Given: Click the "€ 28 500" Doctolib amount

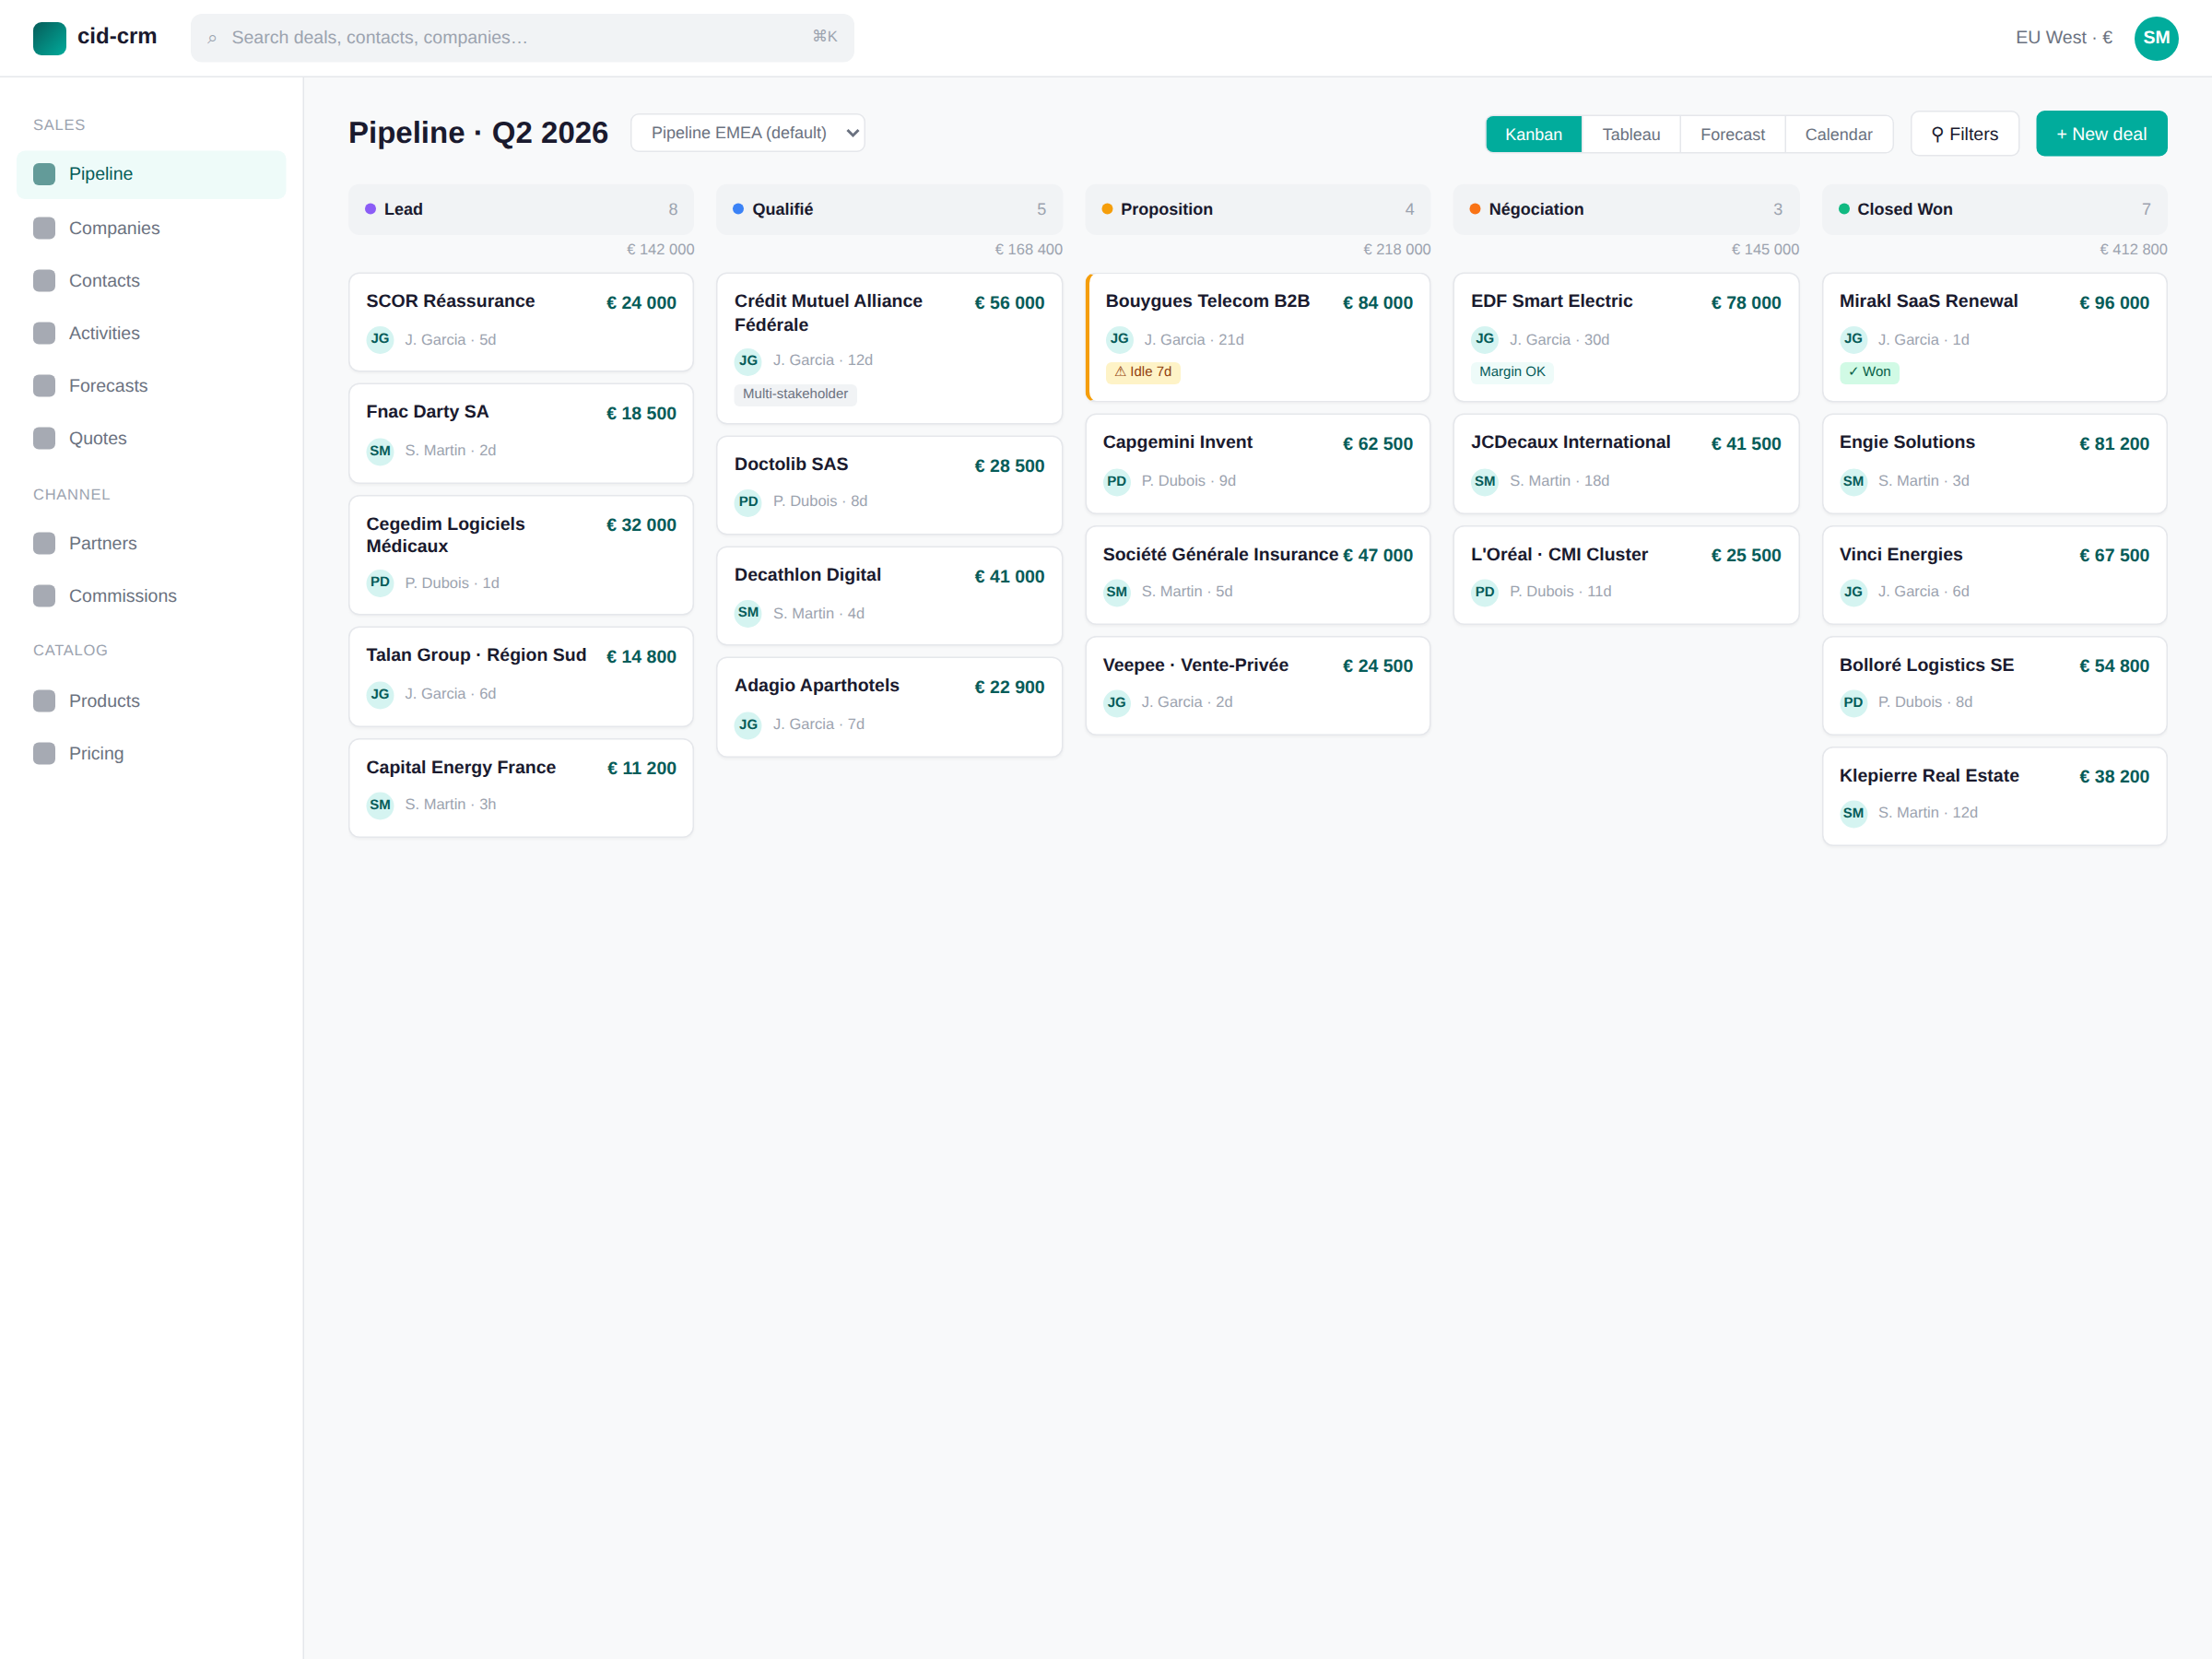Looking at the screenshot, I should click(x=1009, y=466).
